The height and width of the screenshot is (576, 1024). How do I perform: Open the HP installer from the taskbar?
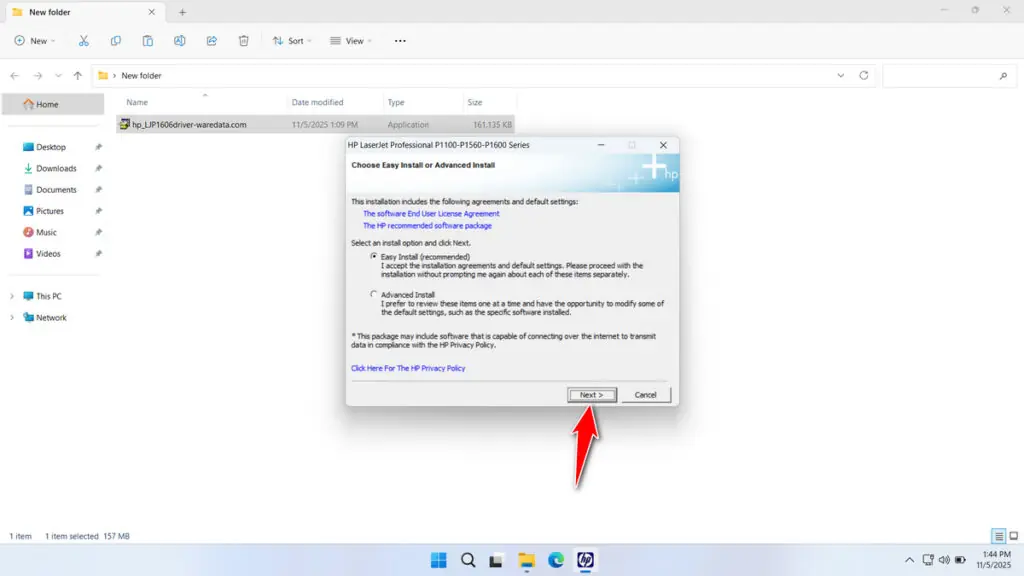tap(583, 561)
